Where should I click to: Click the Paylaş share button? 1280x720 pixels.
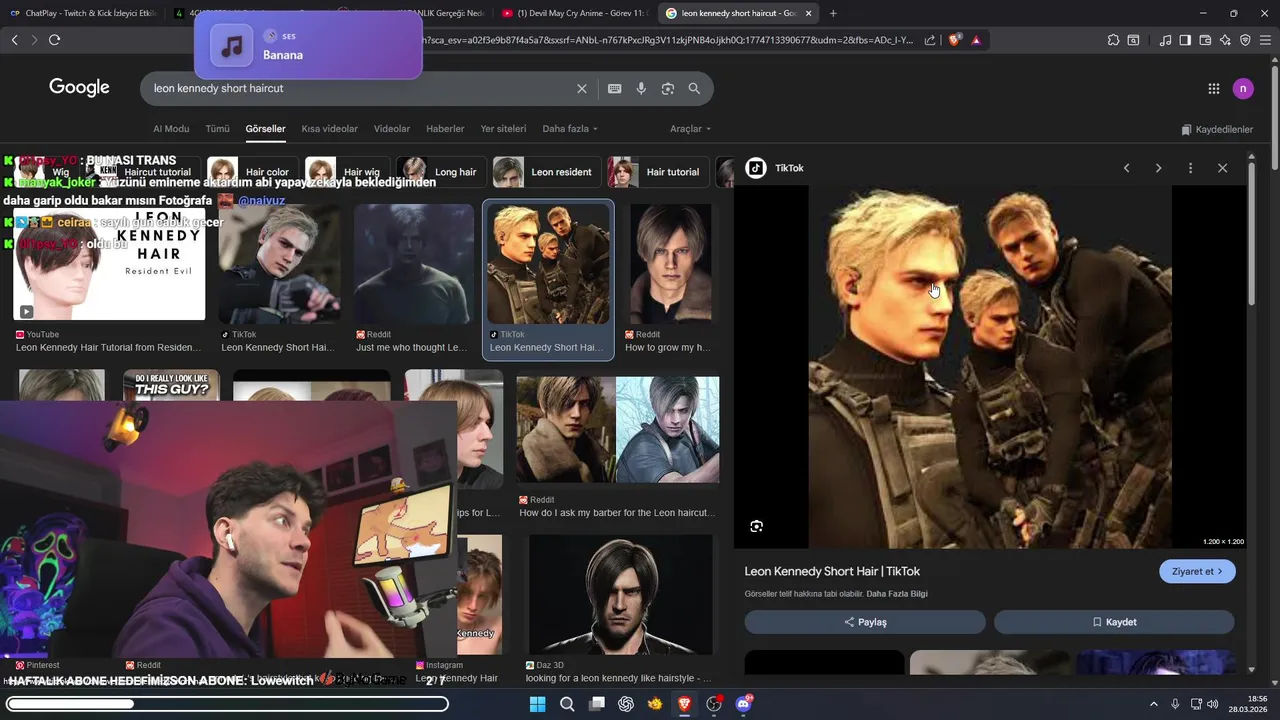pyautogui.click(x=865, y=622)
